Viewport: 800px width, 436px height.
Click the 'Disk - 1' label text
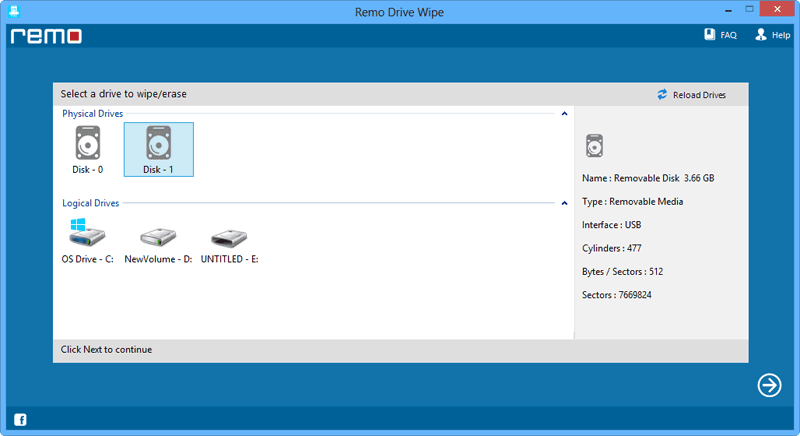pos(158,169)
